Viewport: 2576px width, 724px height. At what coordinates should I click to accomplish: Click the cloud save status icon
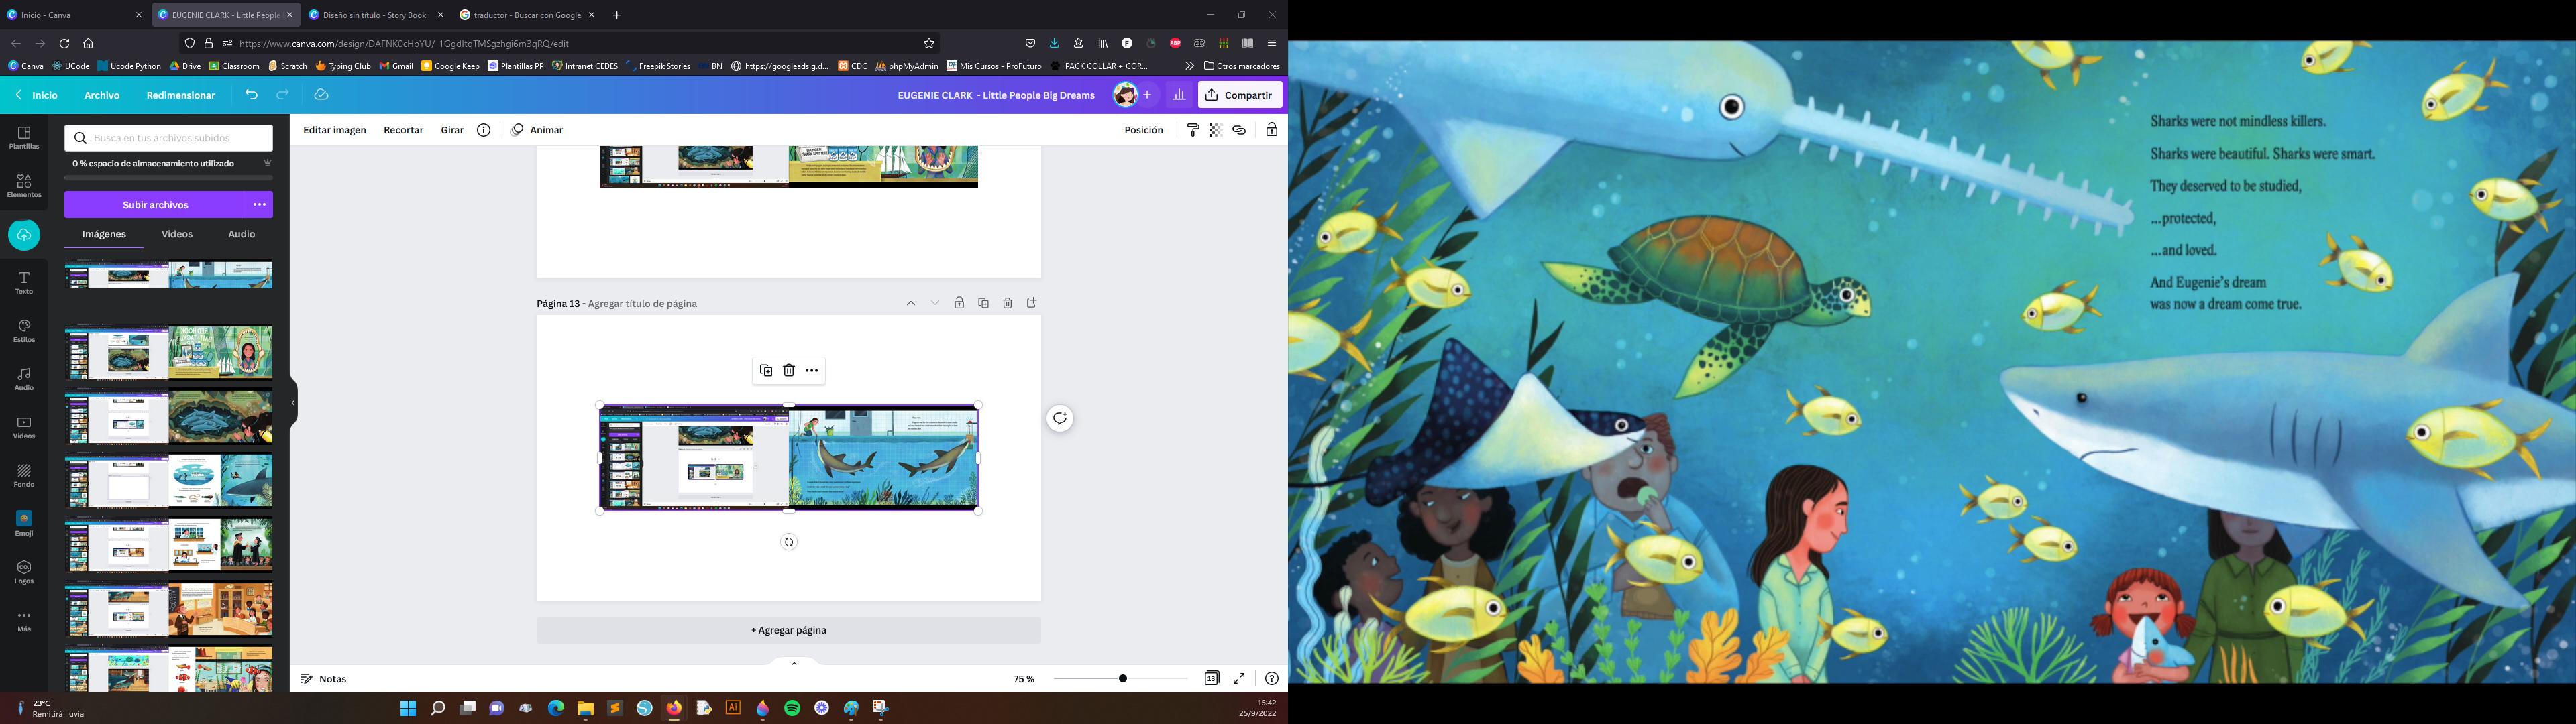pyautogui.click(x=321, y=95)
